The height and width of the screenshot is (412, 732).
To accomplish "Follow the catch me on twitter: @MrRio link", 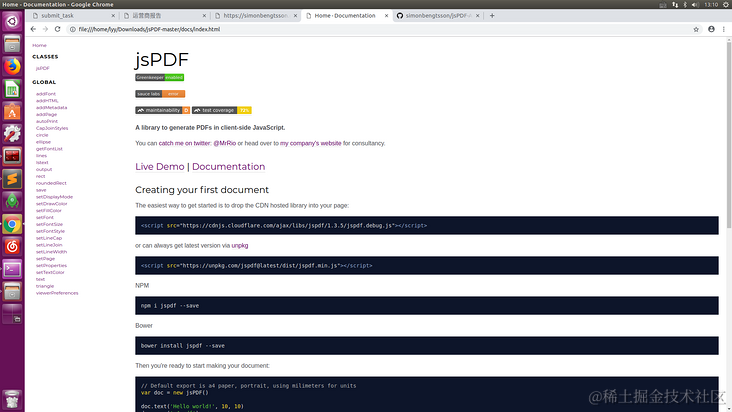I will (x=197, y=143).
